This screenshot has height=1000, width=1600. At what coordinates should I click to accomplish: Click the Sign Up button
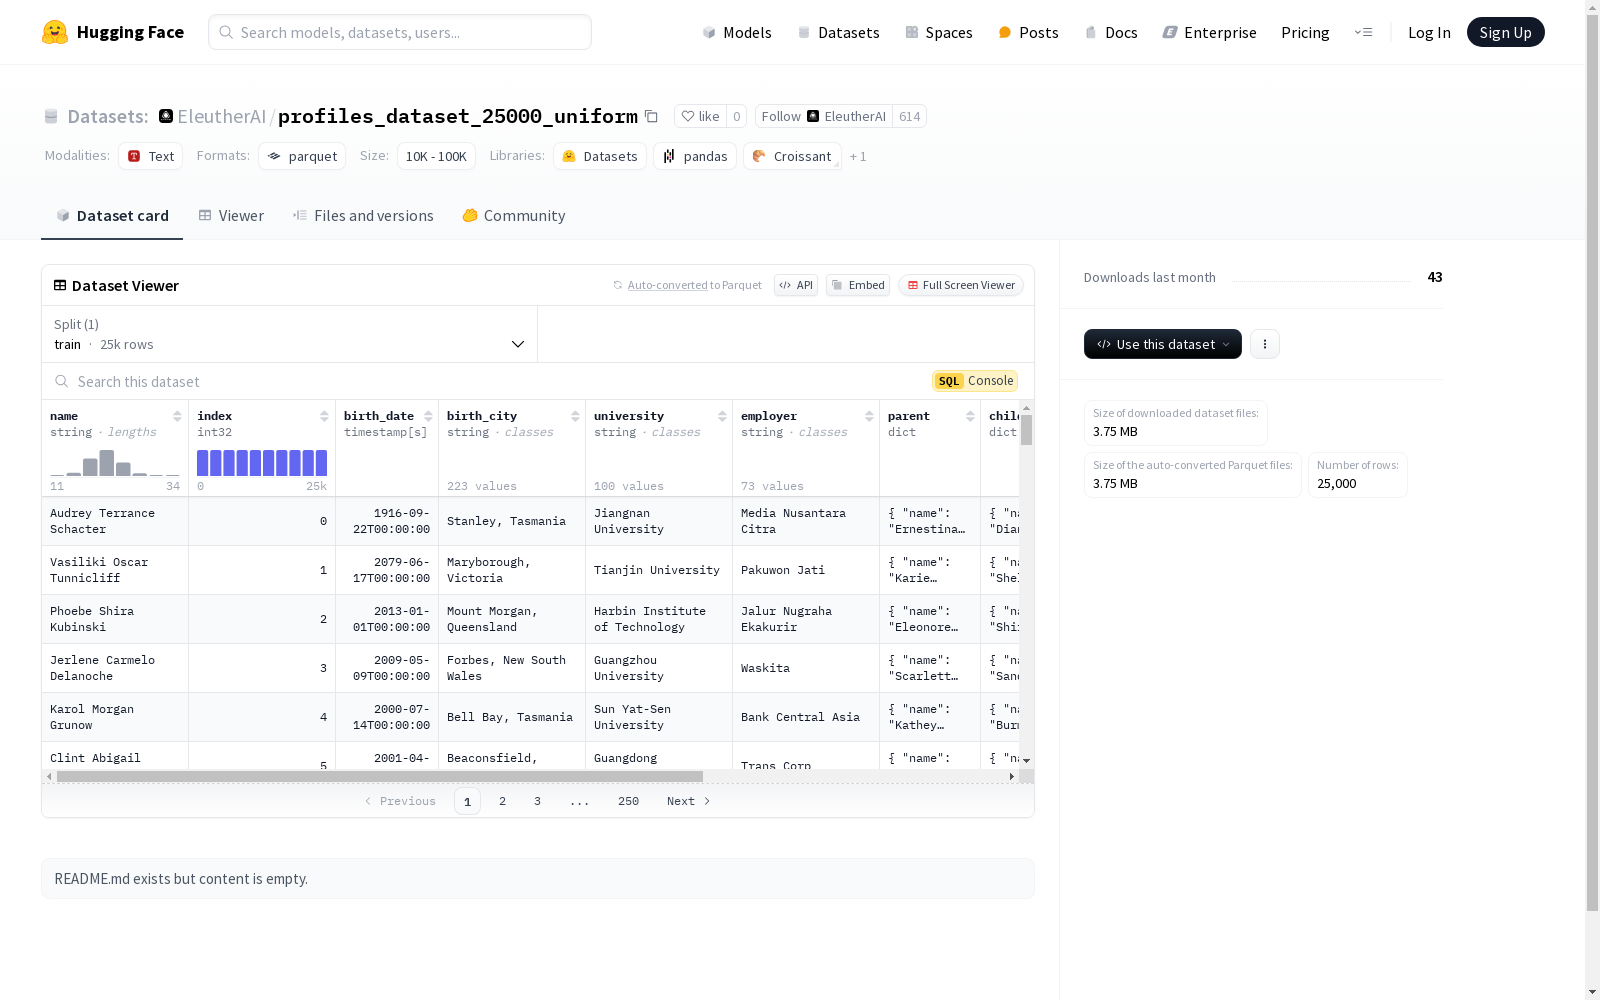[x=1505, y=32]
